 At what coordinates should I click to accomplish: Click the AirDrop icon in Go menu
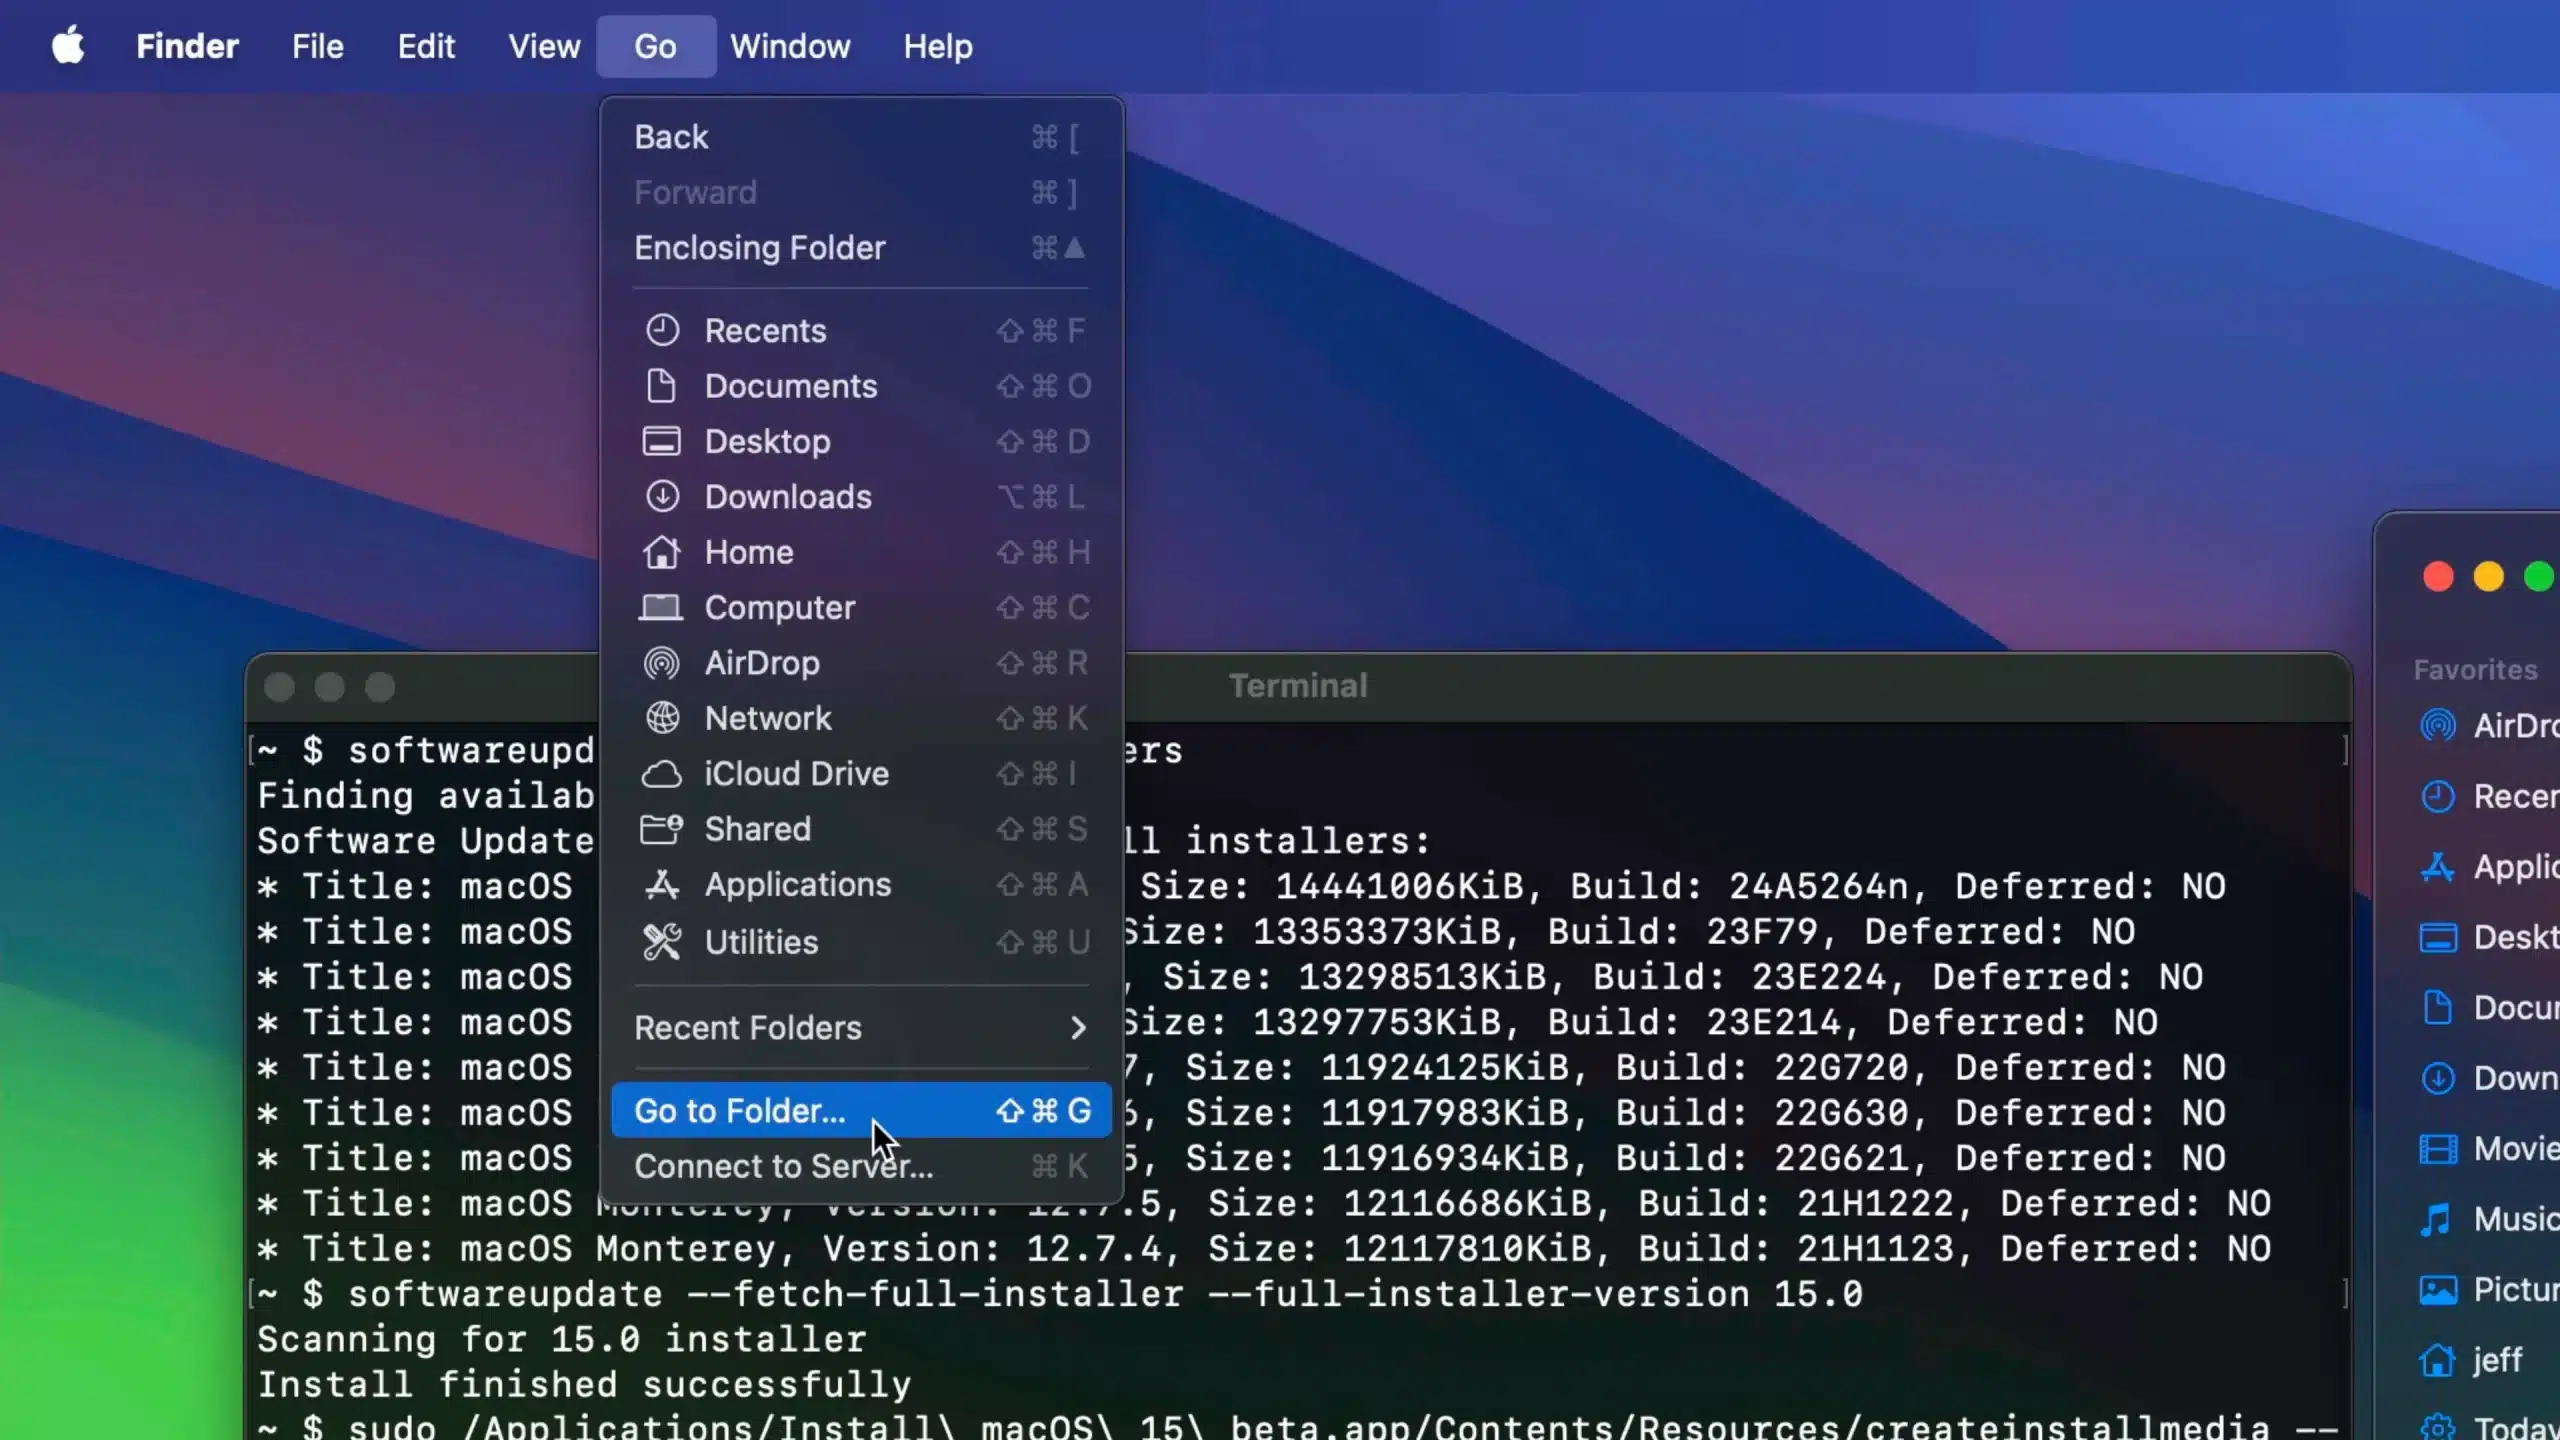tap(662, 663)
